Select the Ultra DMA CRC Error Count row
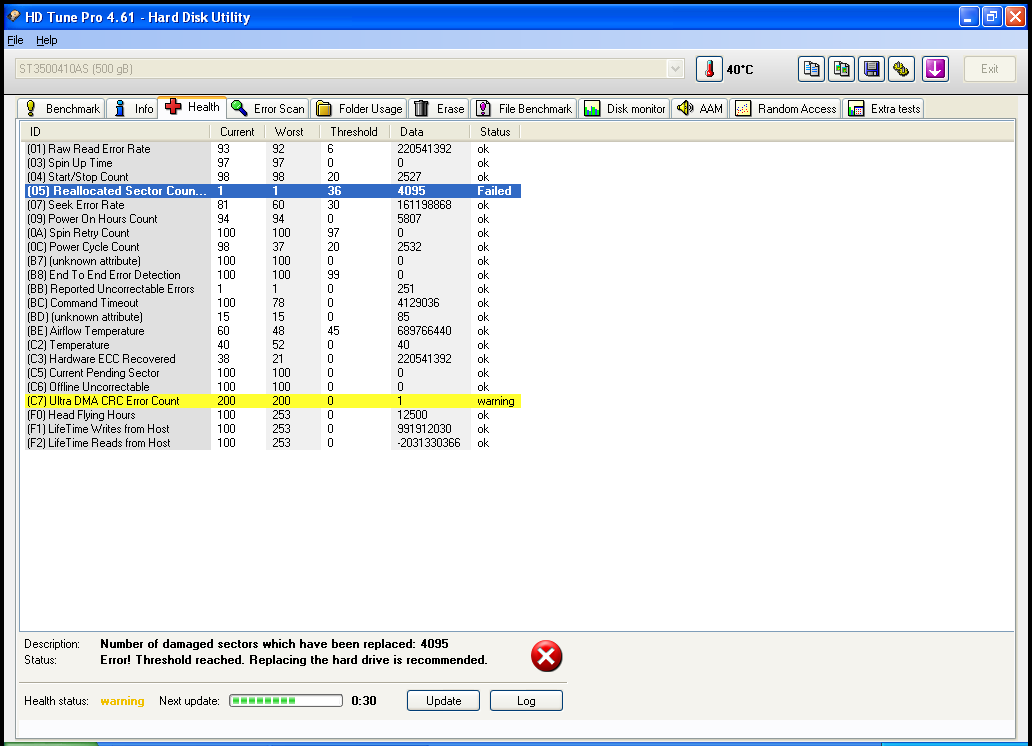This screenshot has width=1032, height=746. tap(272, 401)
